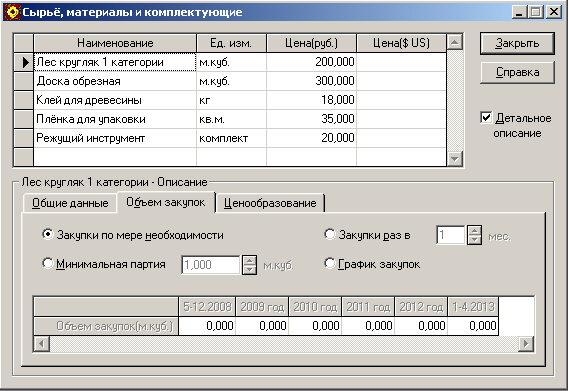Click the 18,000 price cell
This screenshot has width=568, height=391.
(x=311, y=100)
